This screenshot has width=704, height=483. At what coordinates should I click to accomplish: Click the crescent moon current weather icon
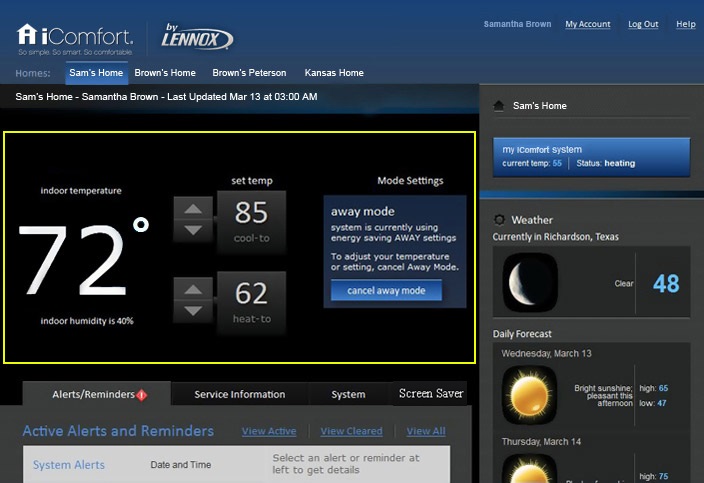click(x=530, y=283)
